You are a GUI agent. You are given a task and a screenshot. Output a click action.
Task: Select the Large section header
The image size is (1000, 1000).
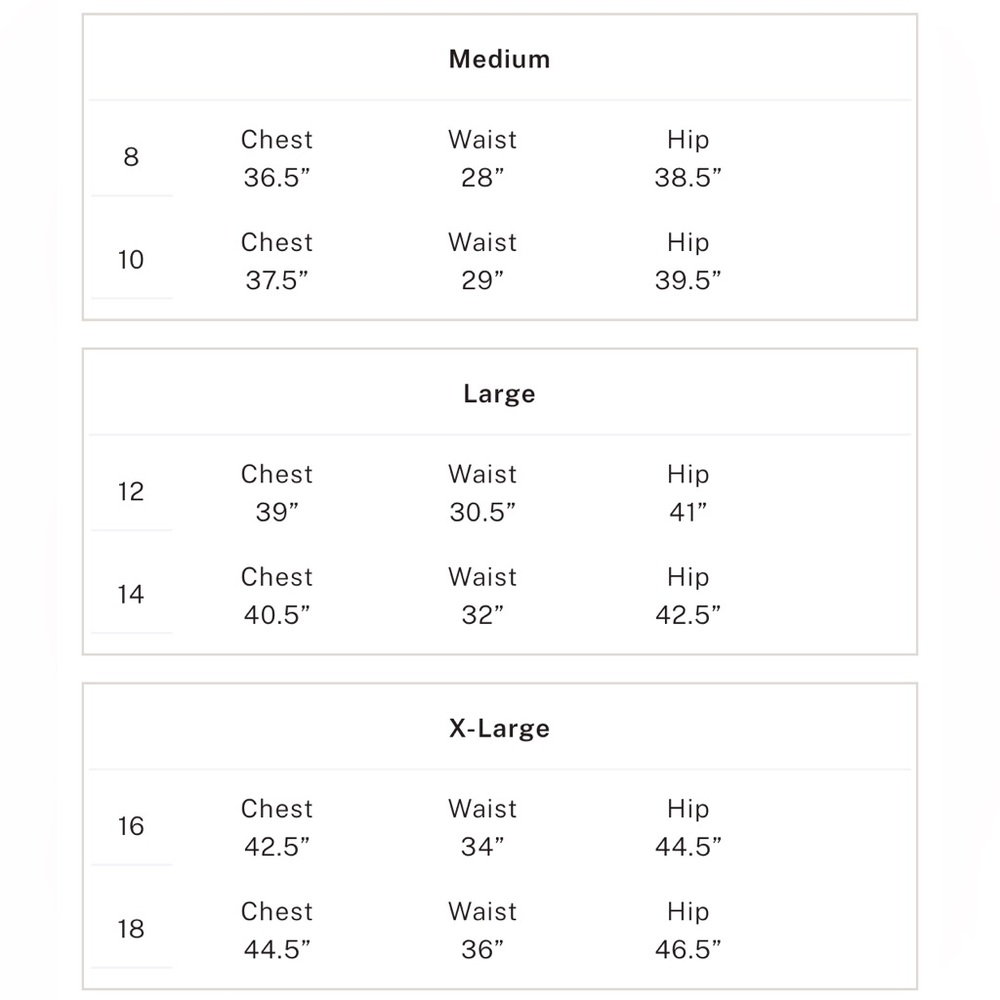coord(499,394)
